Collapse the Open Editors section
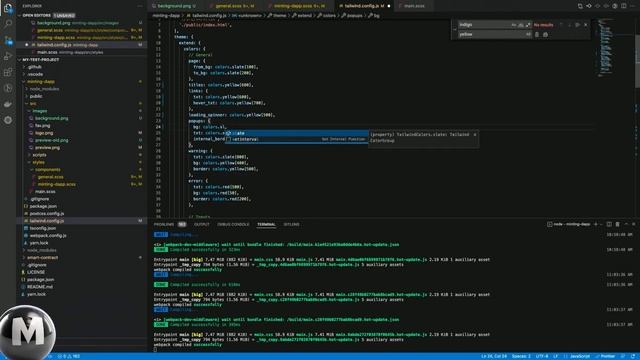The height and width of the screenshot is (360, 640). pyautogui.click(x=37, y=16)
